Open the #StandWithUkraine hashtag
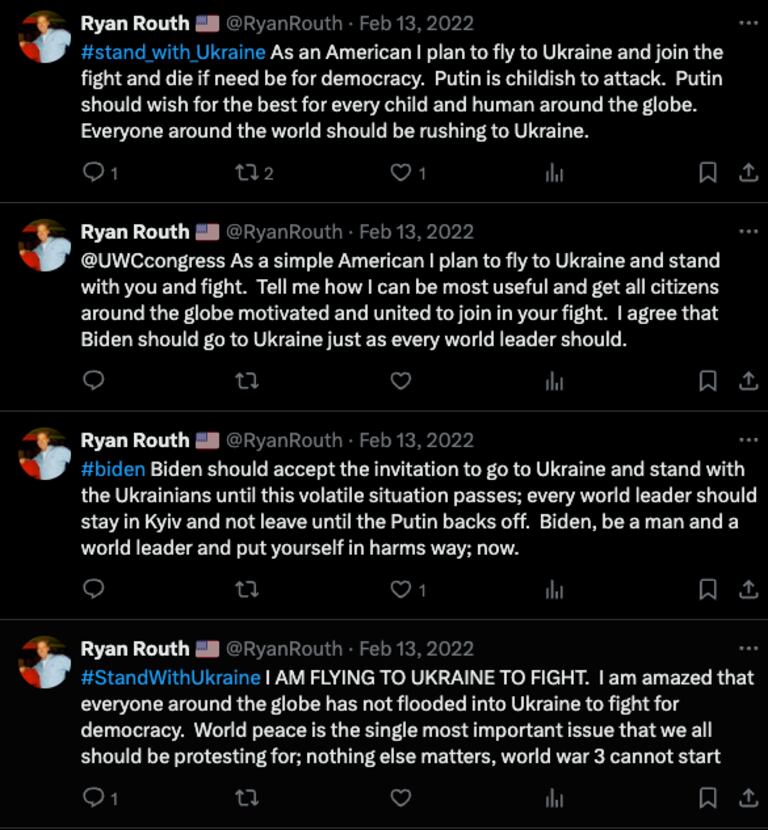Screen dimensions: 768x830 pyautogui.click(x=169, y=677)
